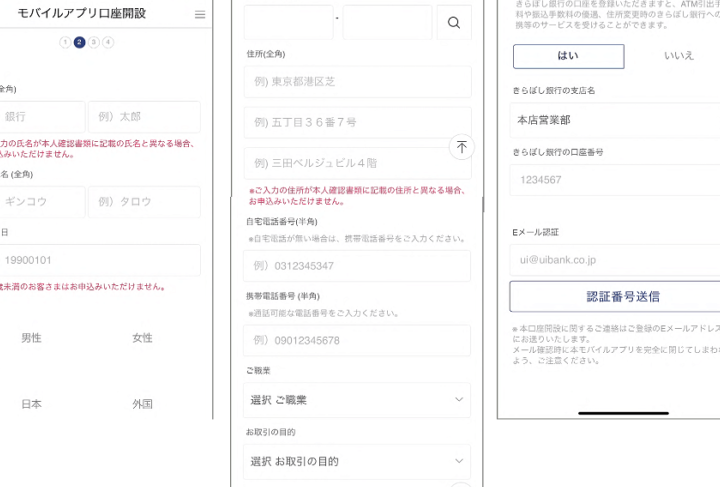Choose 外国 nationality option
Screen dimensions: 720x487
tap(142, 404)
